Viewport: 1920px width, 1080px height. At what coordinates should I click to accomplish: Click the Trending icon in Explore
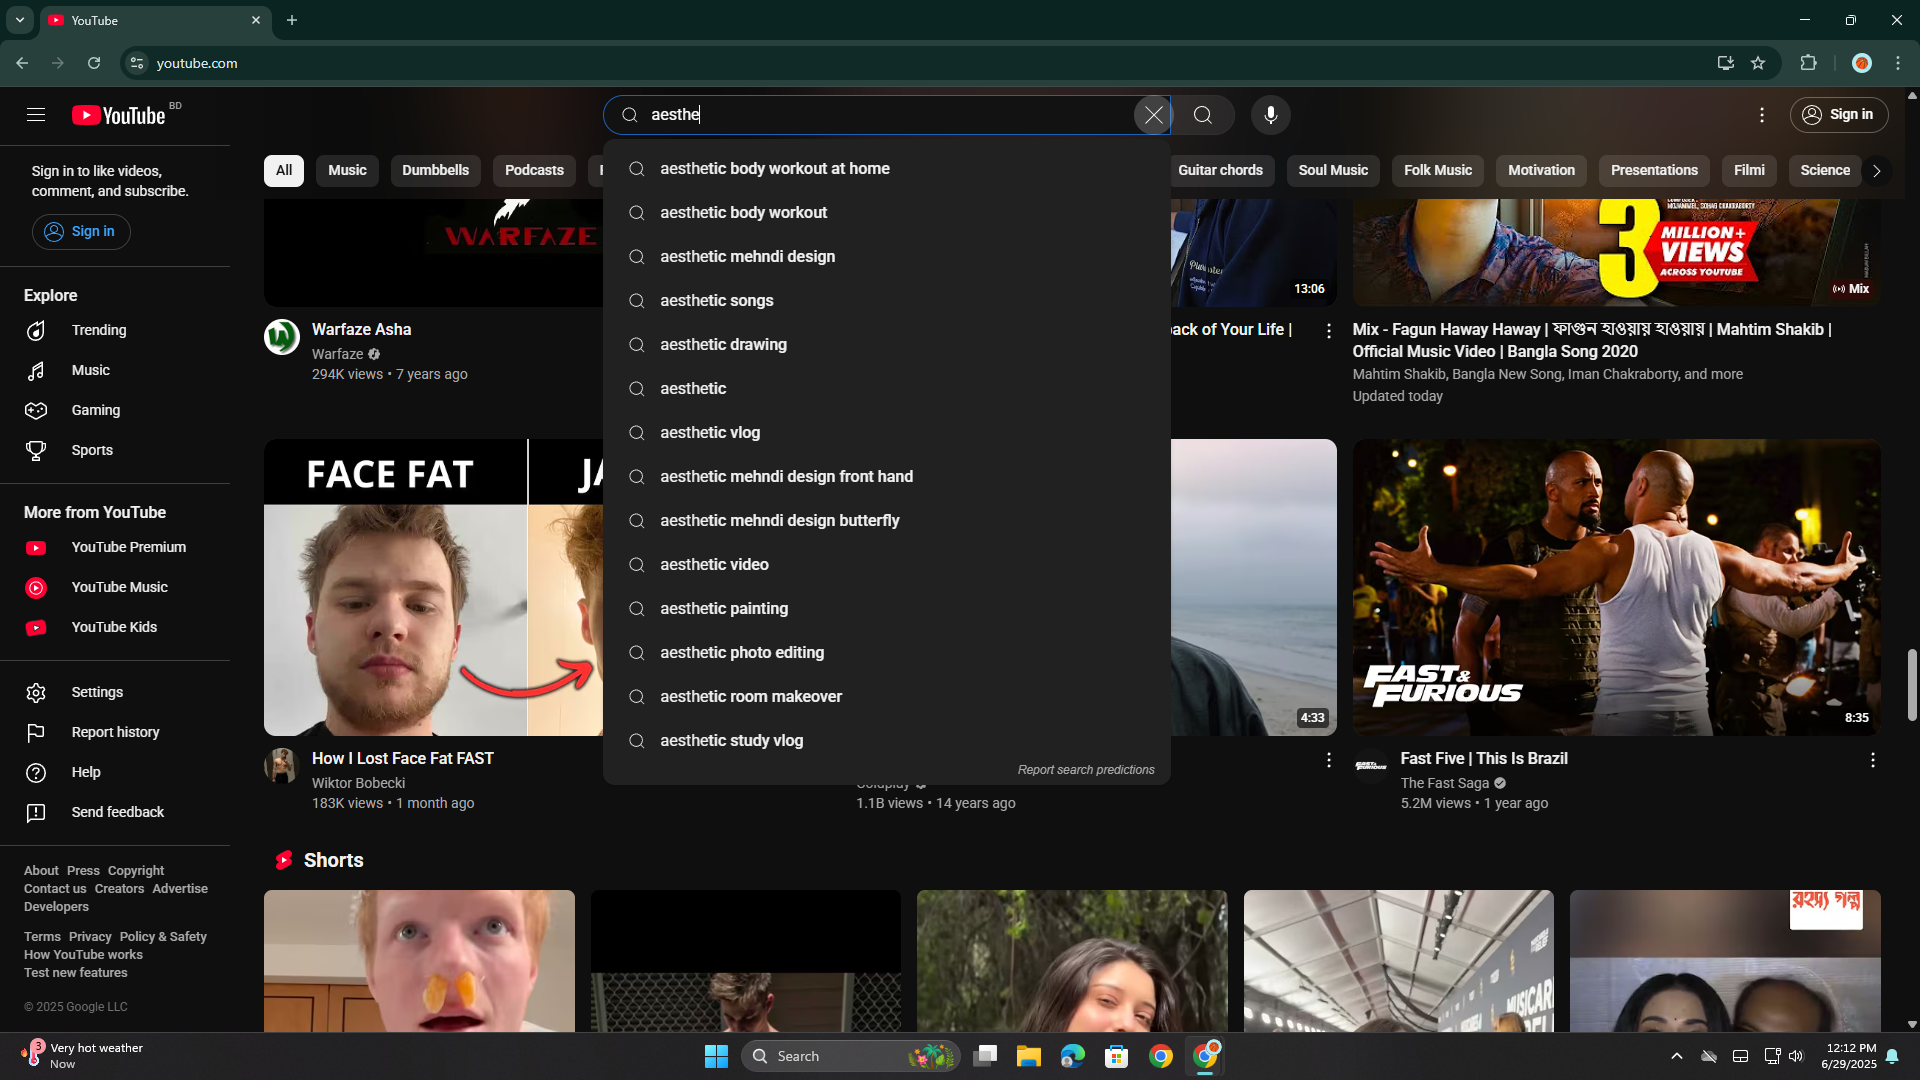tap(36, 330)
